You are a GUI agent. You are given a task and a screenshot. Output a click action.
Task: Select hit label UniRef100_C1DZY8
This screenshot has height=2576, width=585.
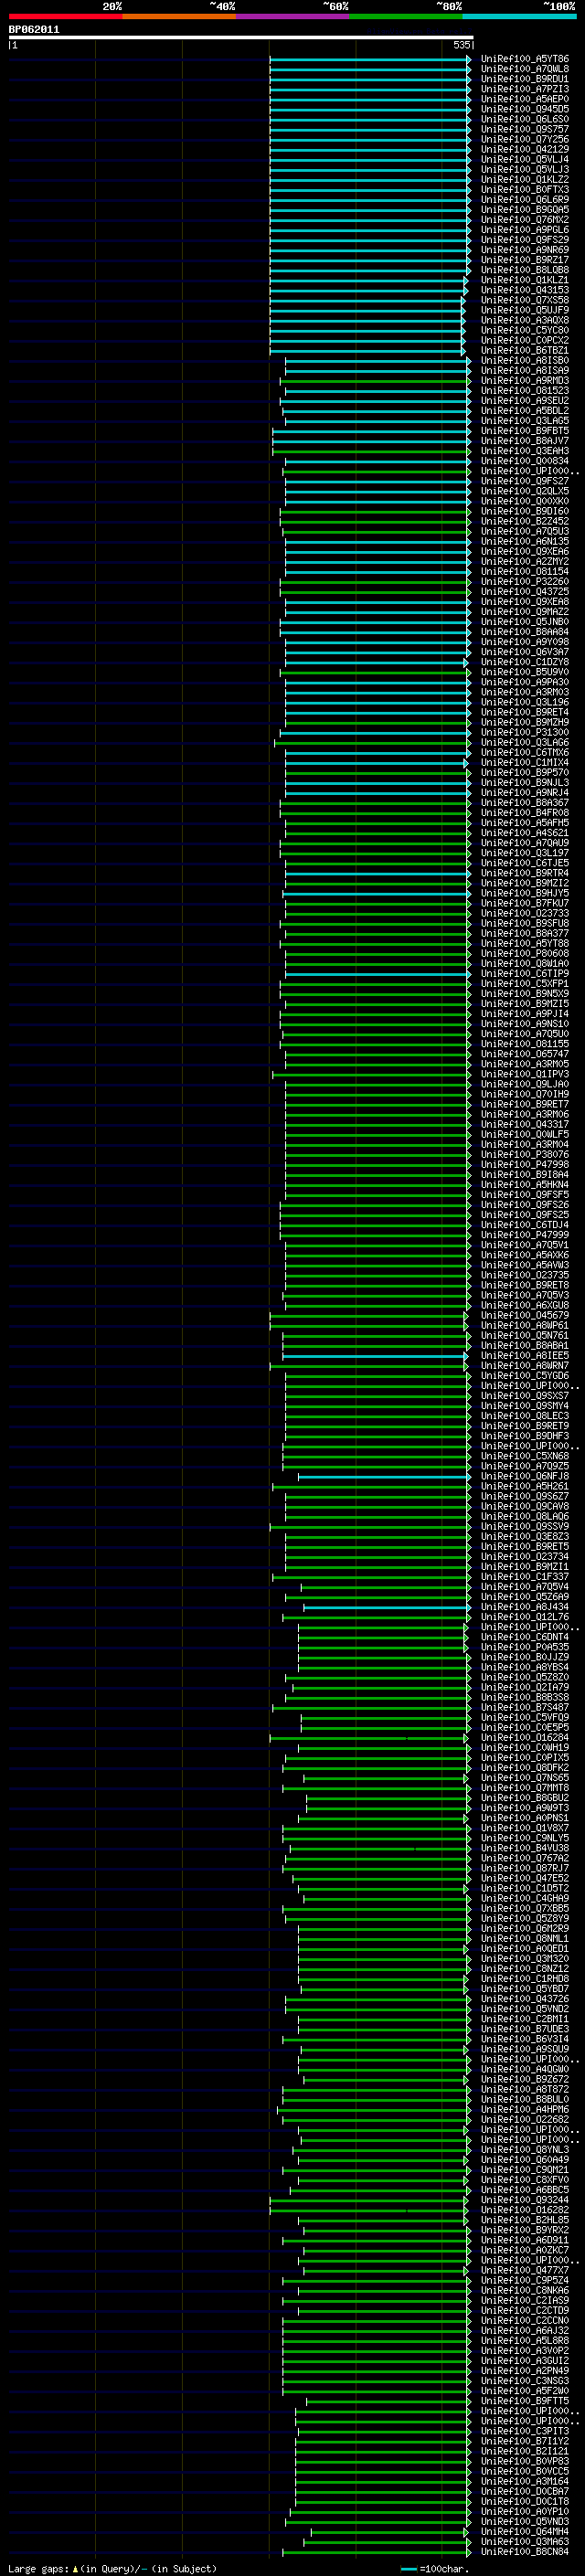(x=525, y=662)
